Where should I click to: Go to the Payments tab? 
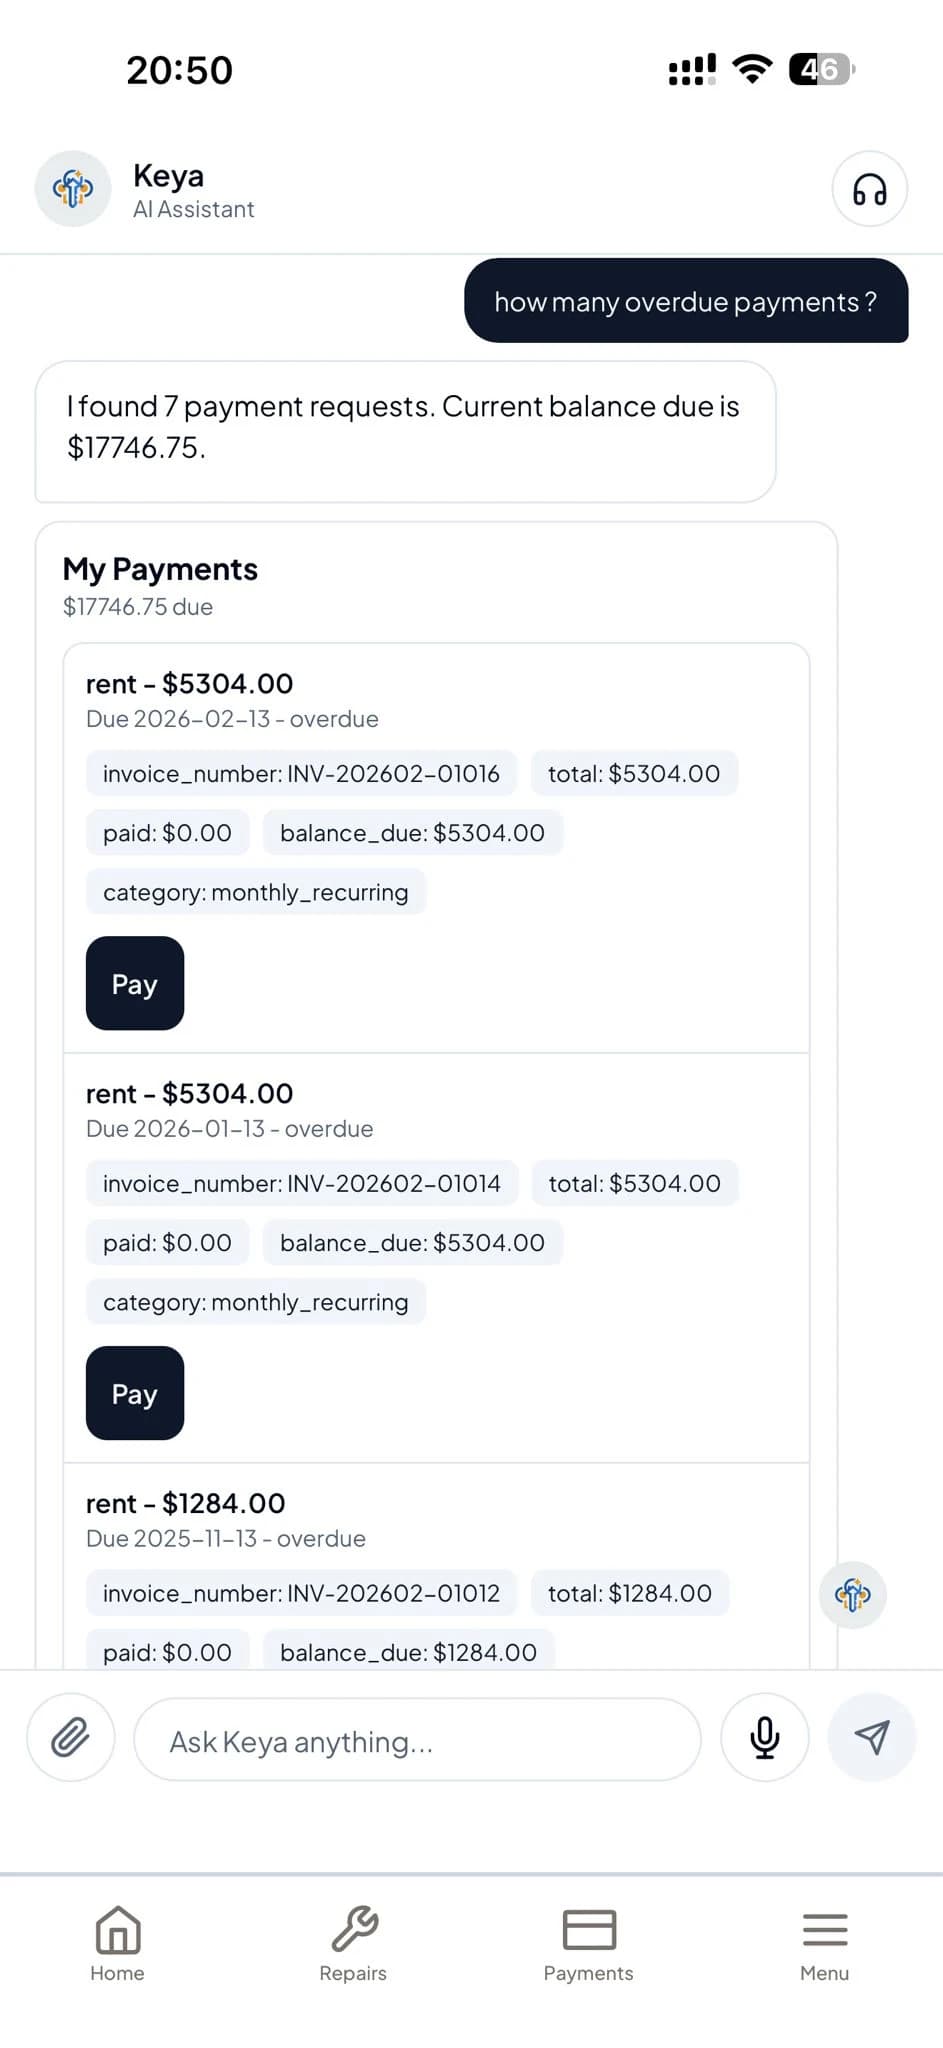point(589,1943)
